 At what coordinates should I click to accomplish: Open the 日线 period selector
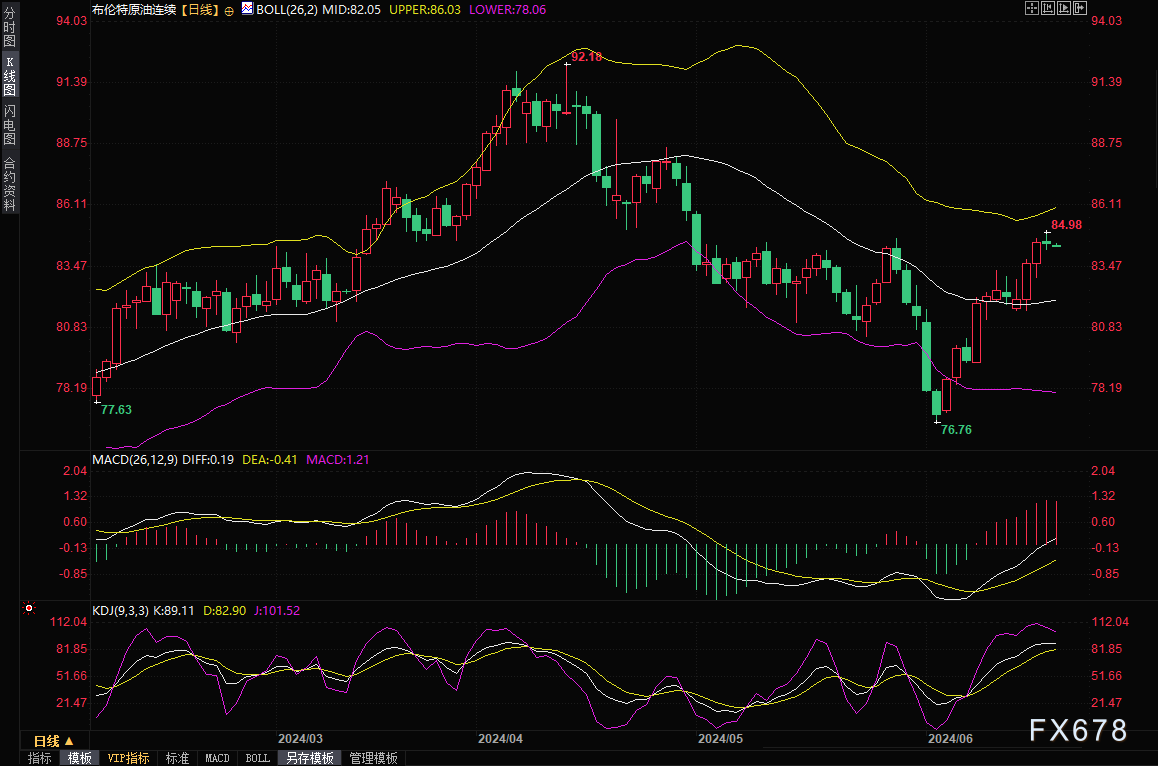[x=54, y=741]
